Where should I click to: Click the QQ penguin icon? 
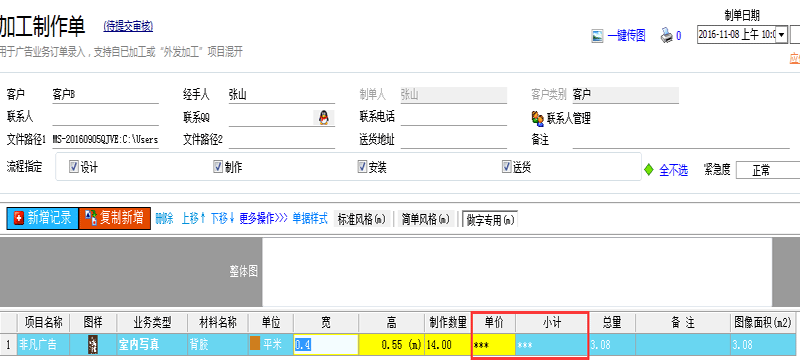tap(323, 118)
